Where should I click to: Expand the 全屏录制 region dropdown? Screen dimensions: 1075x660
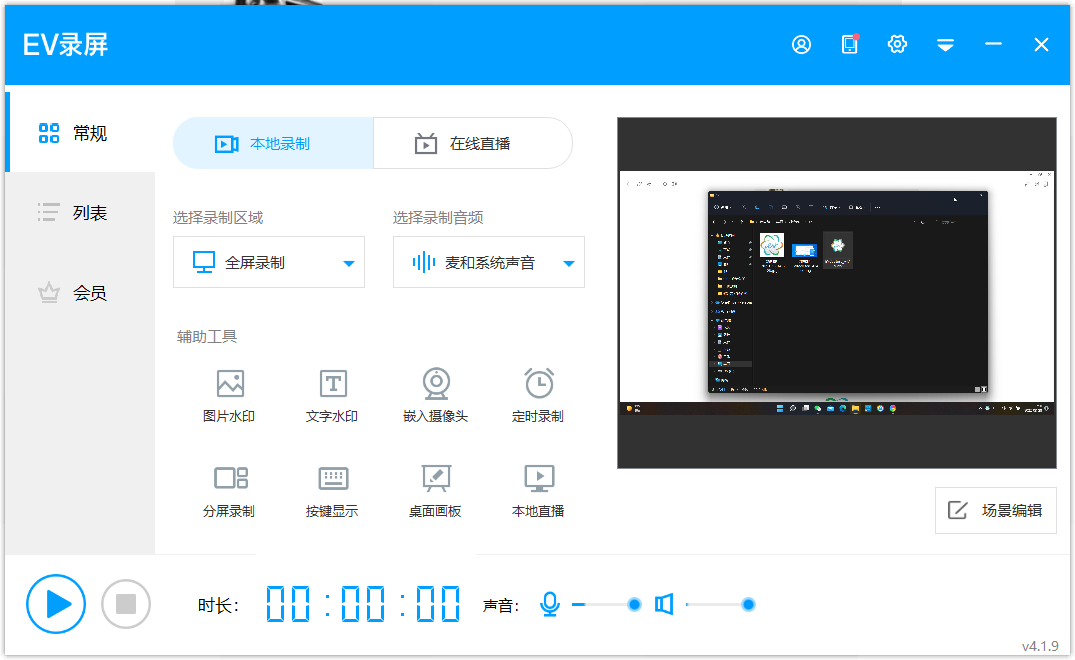269,262
